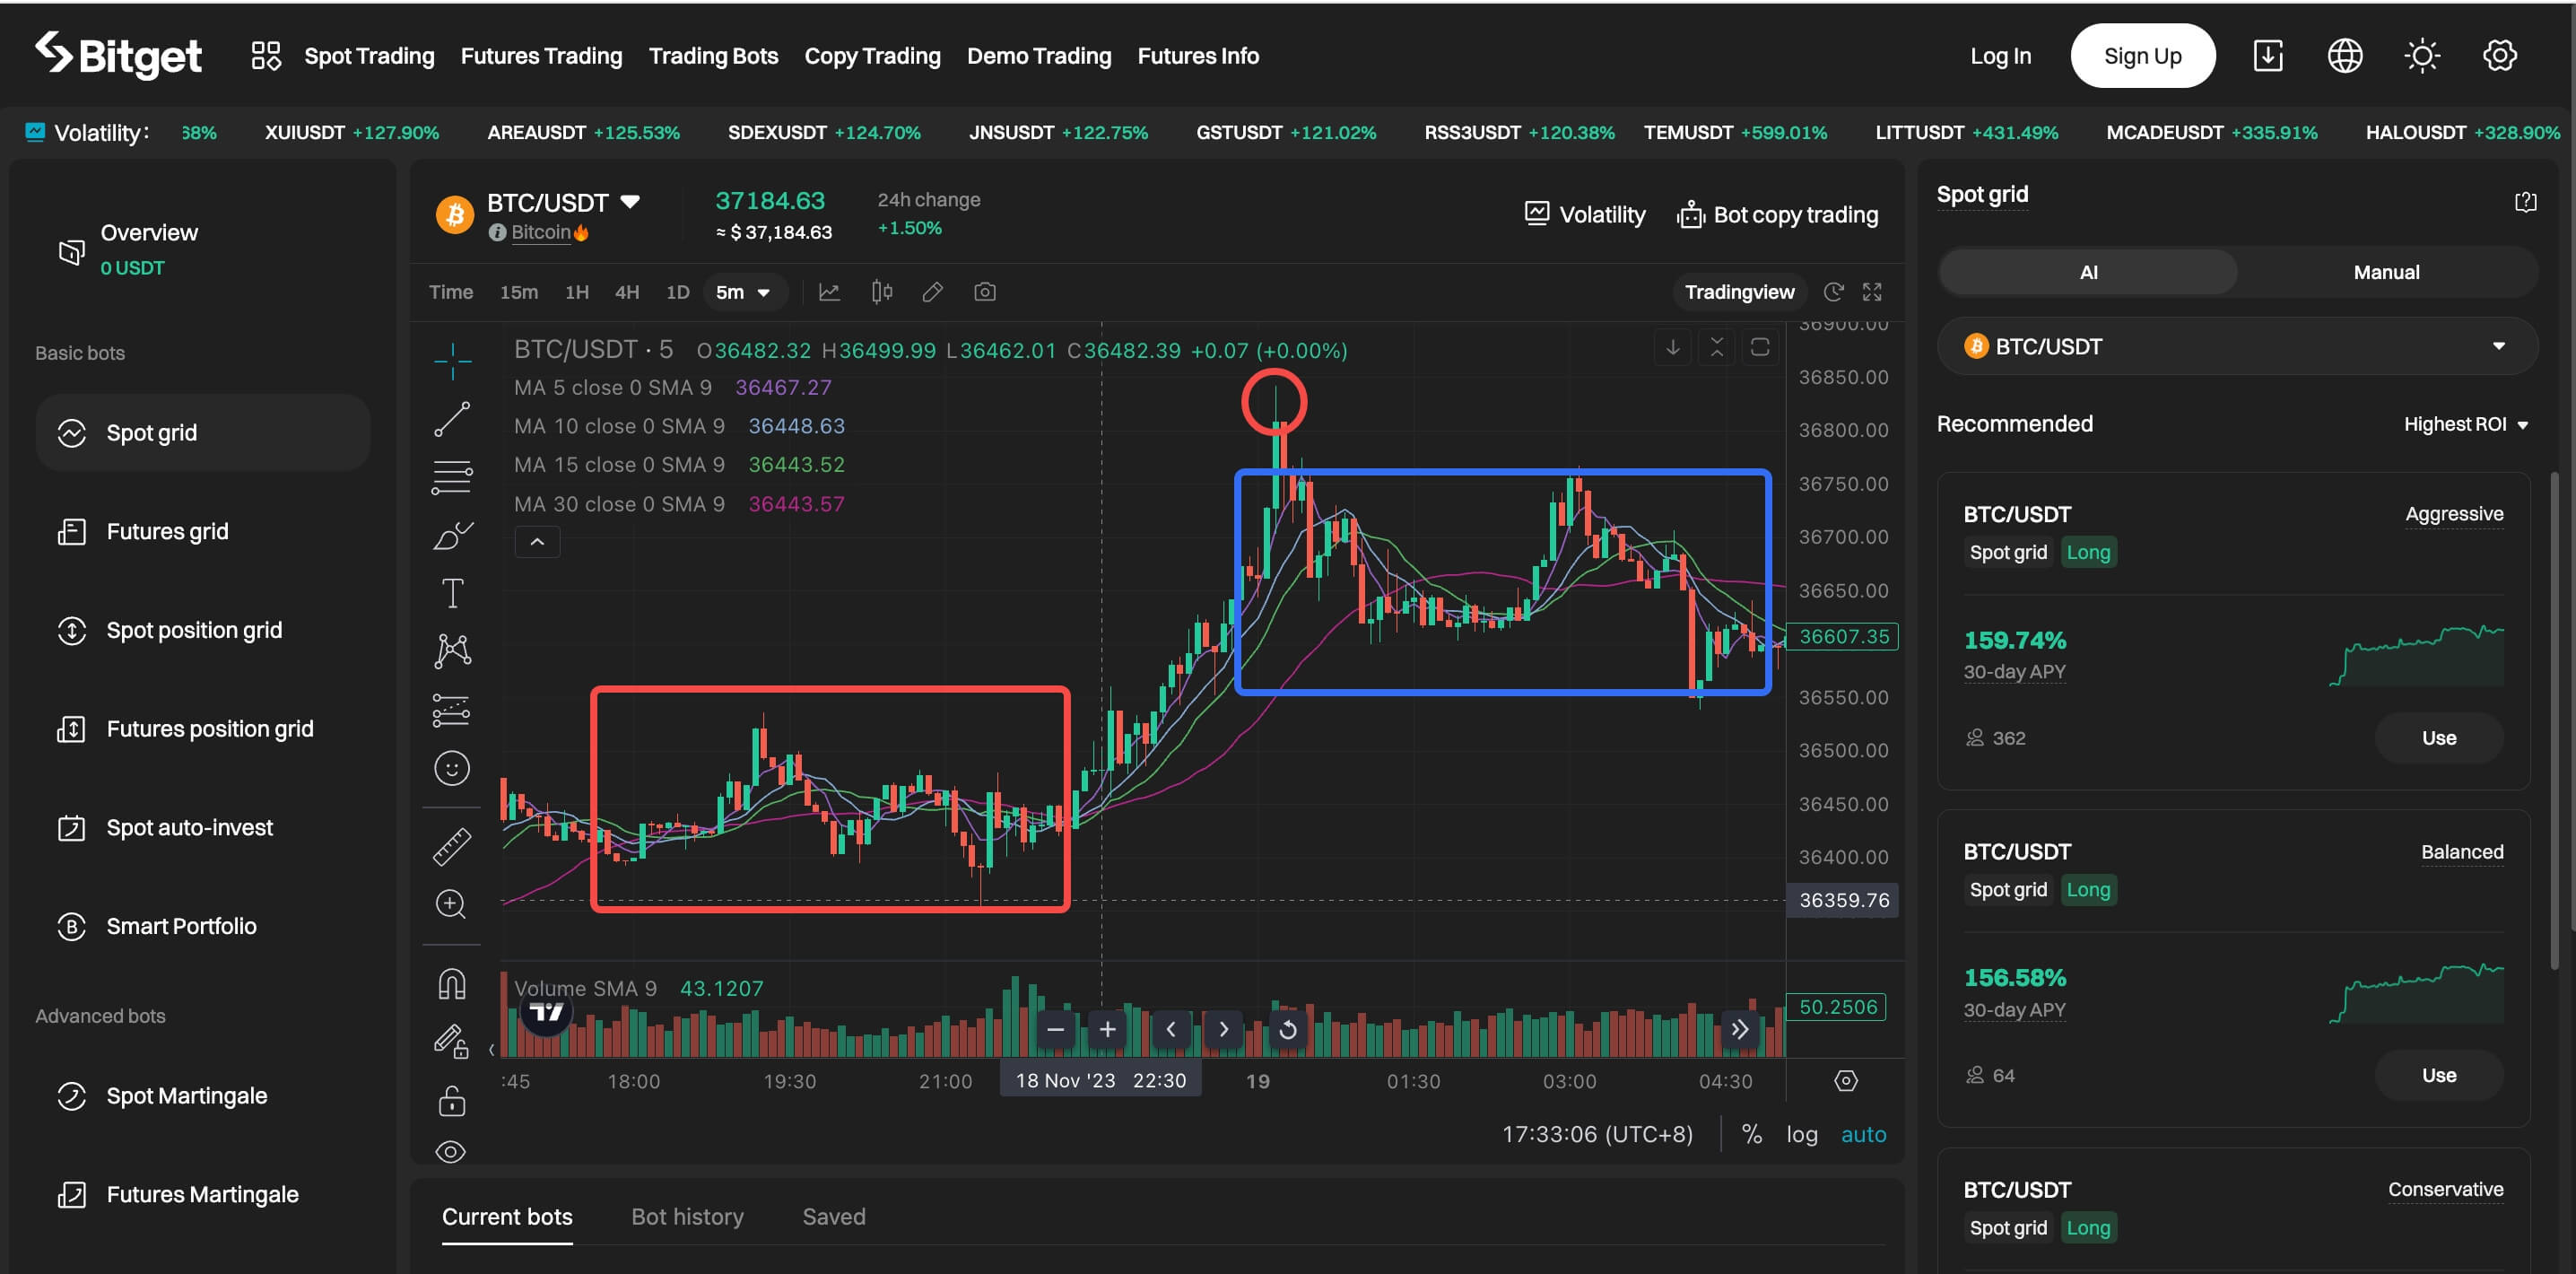Enable visibility toggle on eye icon
The width and height of the screenshot is (2576, 1274).
[x=454, y=1151]
